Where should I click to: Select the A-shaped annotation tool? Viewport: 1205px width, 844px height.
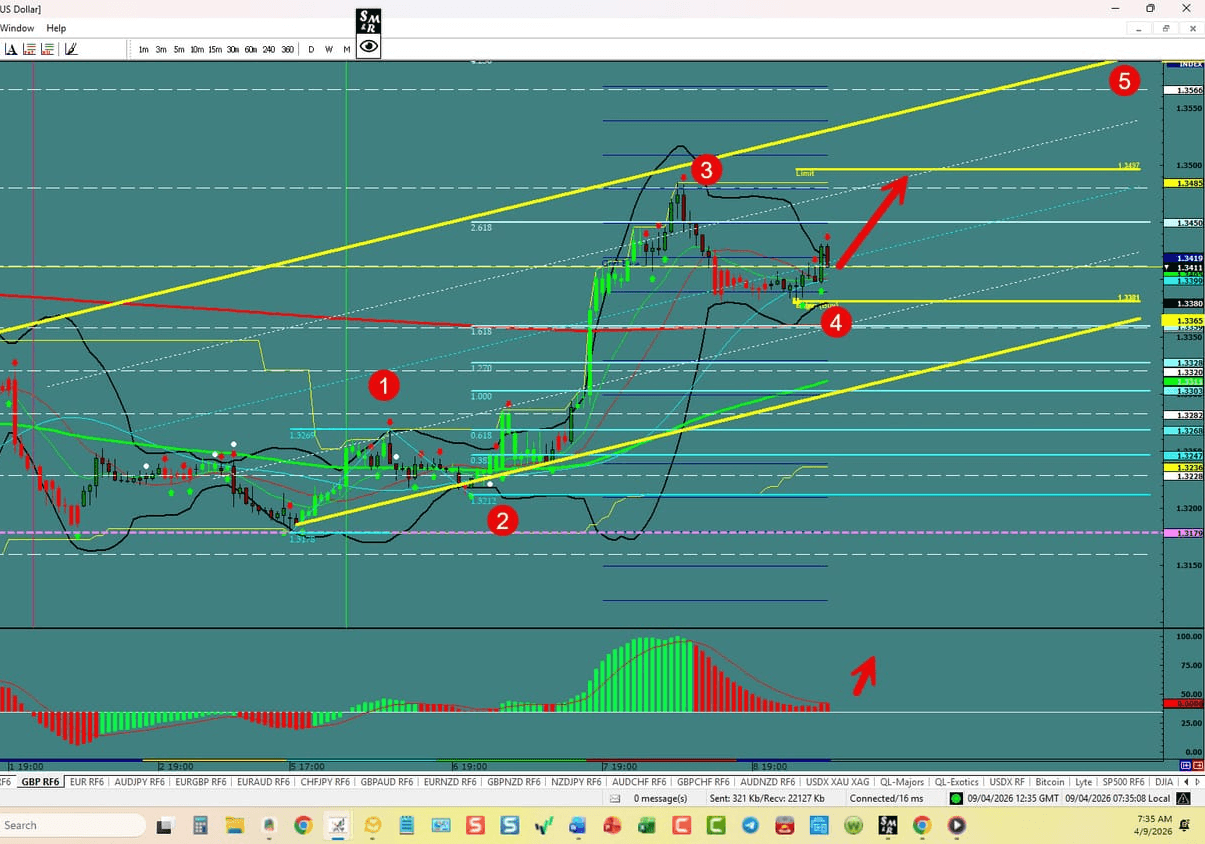11,48
